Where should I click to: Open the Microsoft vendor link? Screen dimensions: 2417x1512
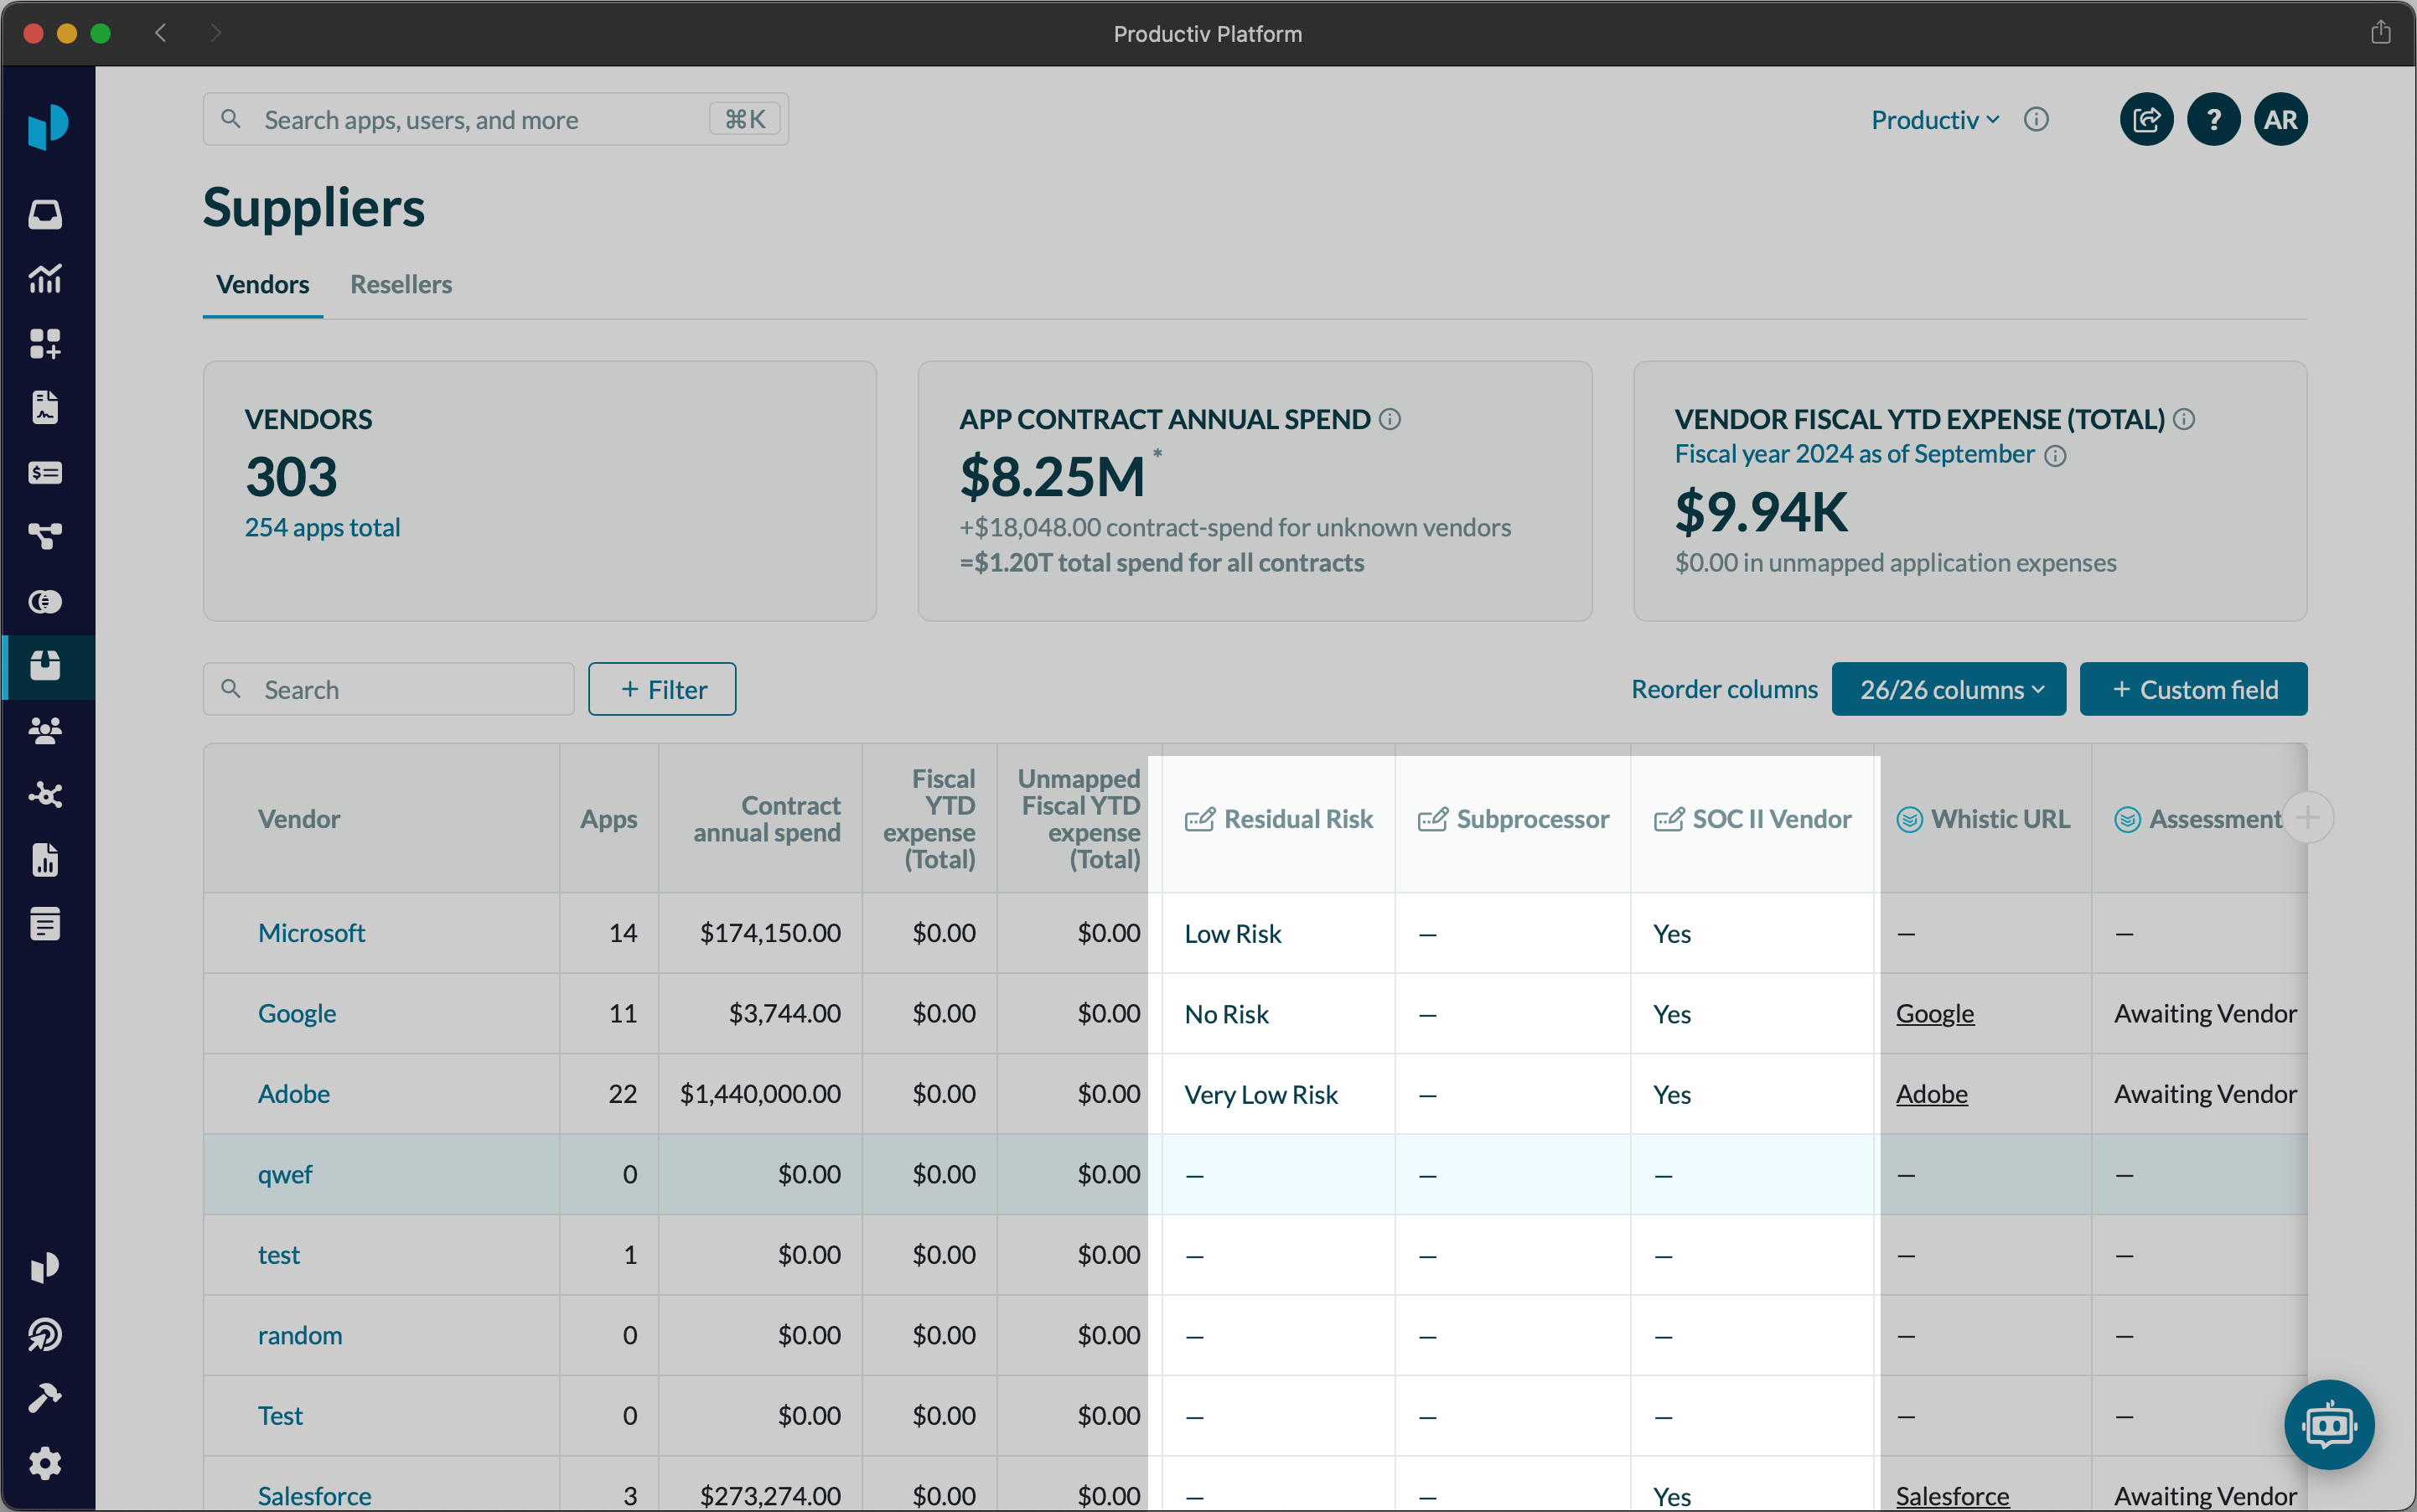pyautogui.click(x=311, y=932)
